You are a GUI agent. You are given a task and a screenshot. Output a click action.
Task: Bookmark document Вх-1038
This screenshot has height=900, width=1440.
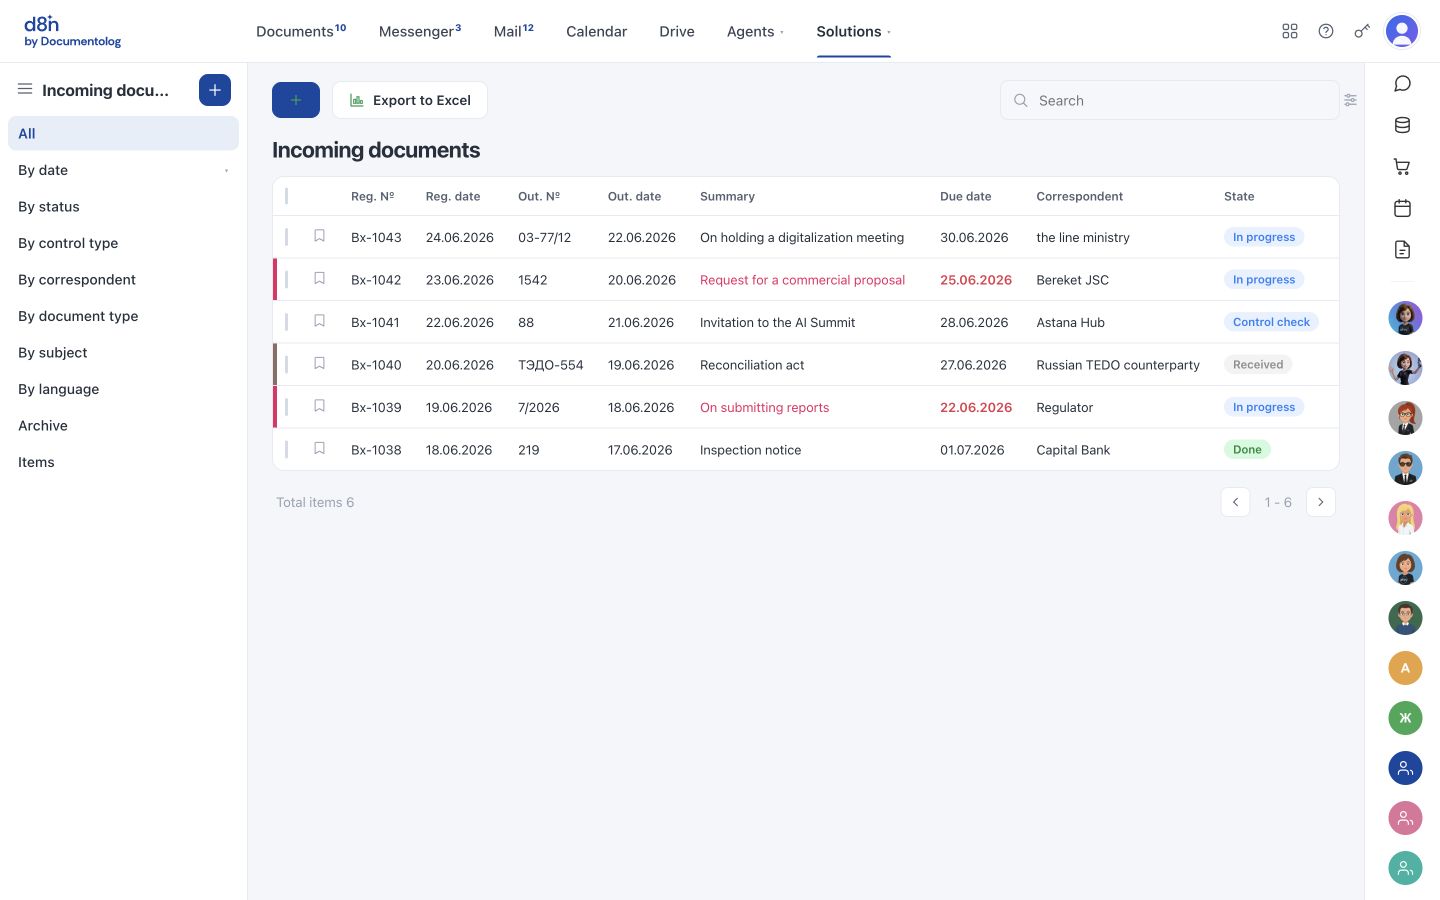(x=320, y=449)
